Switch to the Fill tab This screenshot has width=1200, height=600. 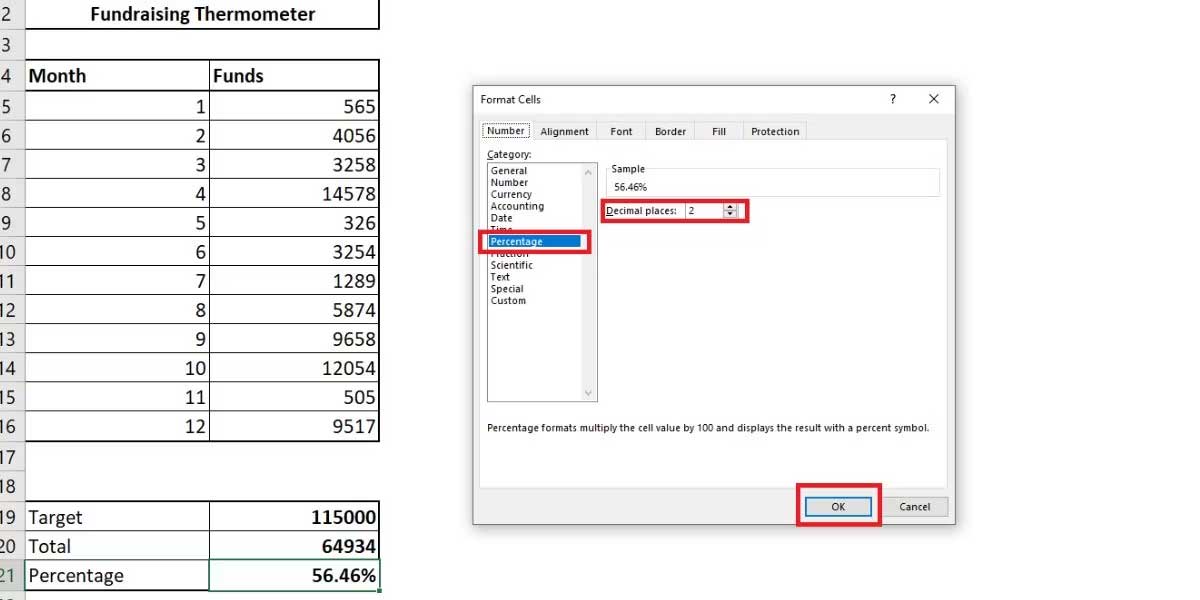pos(717,130)
